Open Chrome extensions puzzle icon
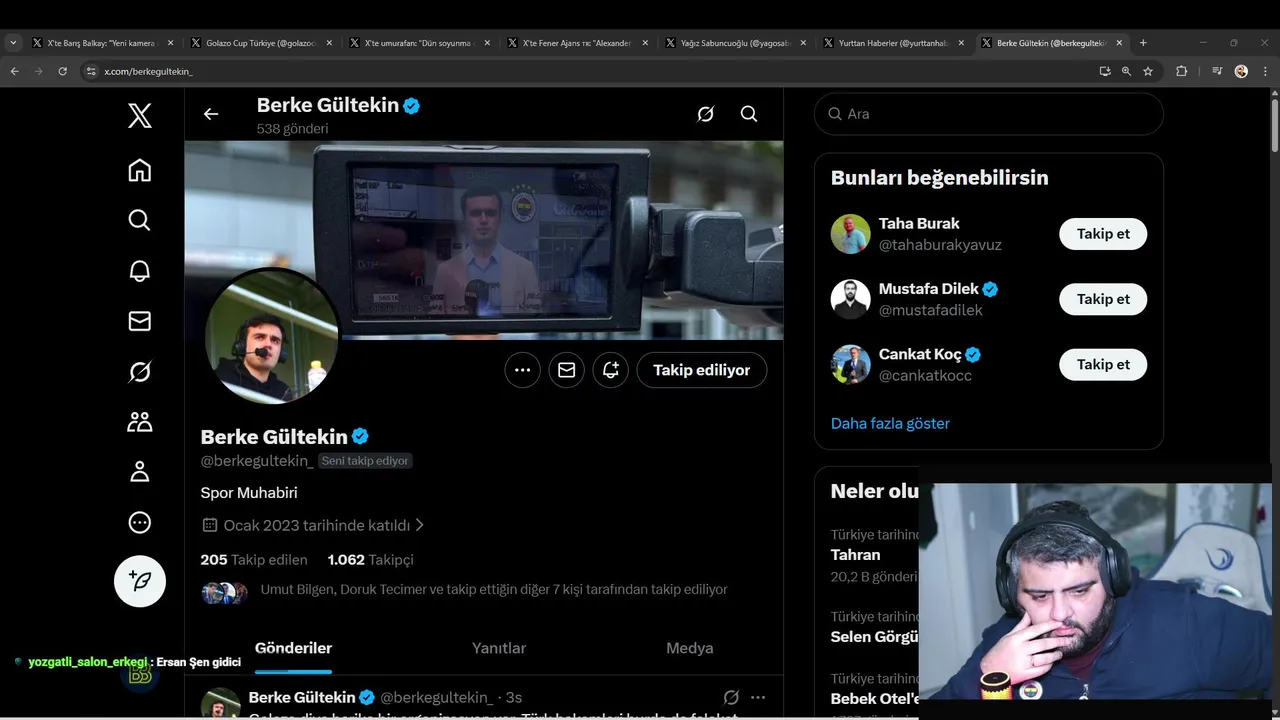 coord(1181,71)
